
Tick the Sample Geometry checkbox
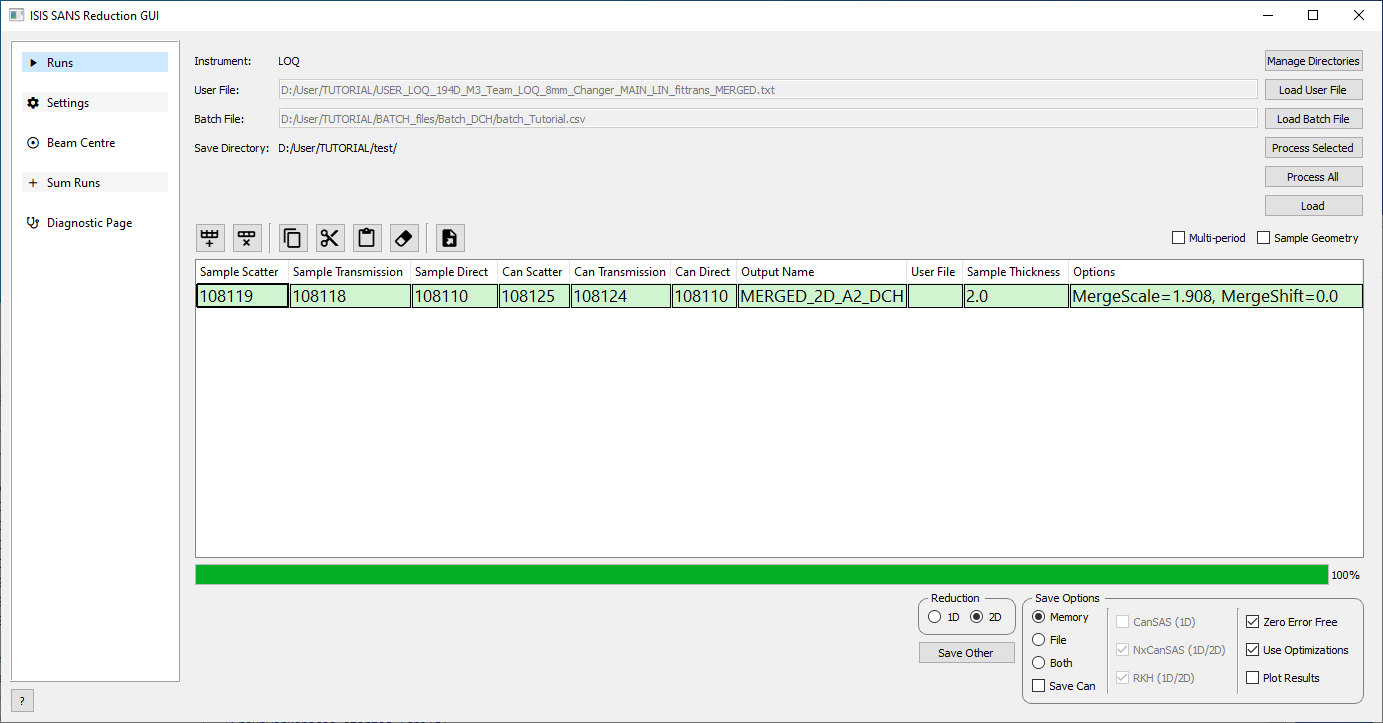click(1264, 238)
